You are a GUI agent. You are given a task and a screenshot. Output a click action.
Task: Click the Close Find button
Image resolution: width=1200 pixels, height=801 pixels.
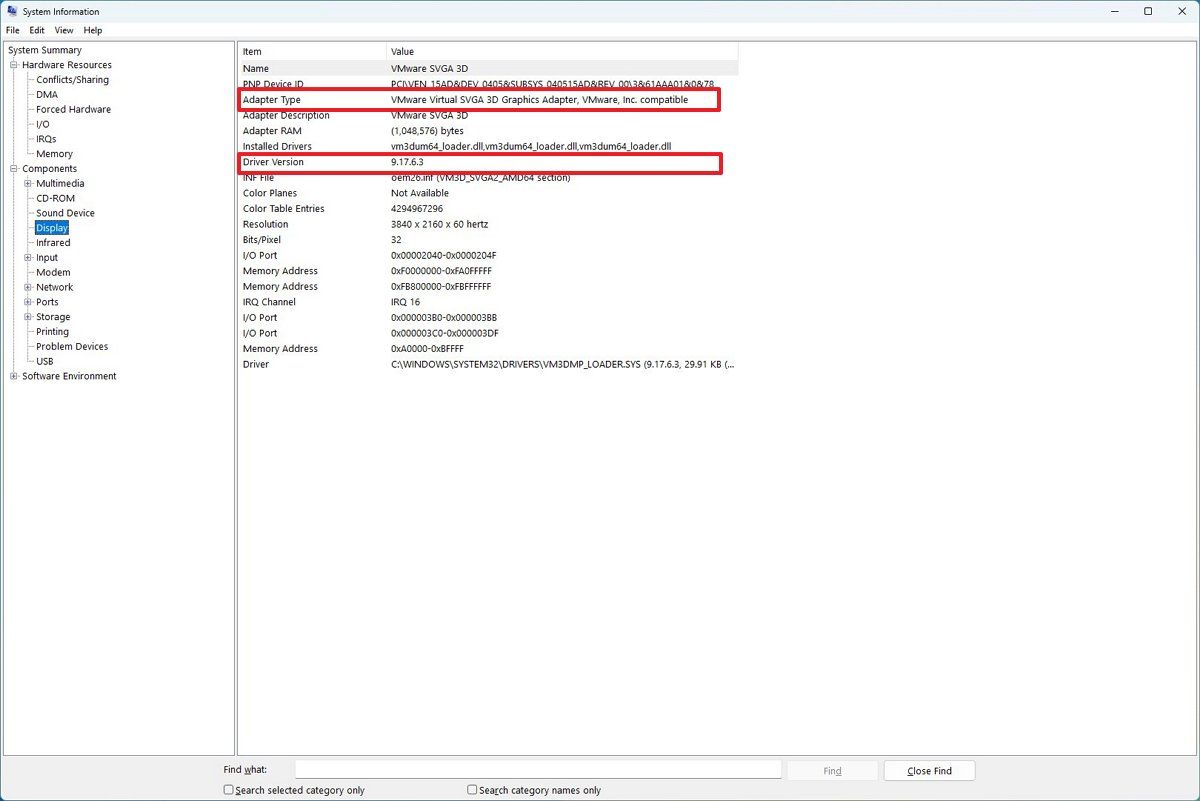pyautogui.click(x=928, y=770)
